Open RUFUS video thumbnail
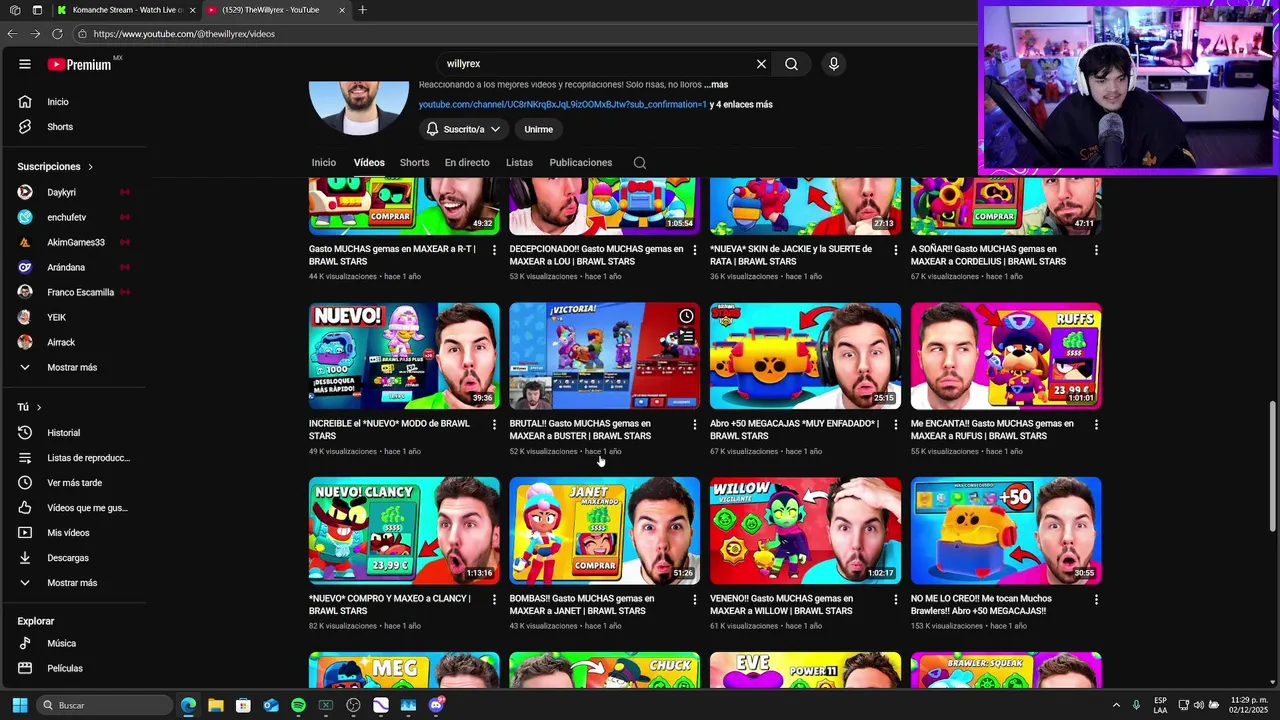The image size is (1280, 720). click(x=1006, y=356)
